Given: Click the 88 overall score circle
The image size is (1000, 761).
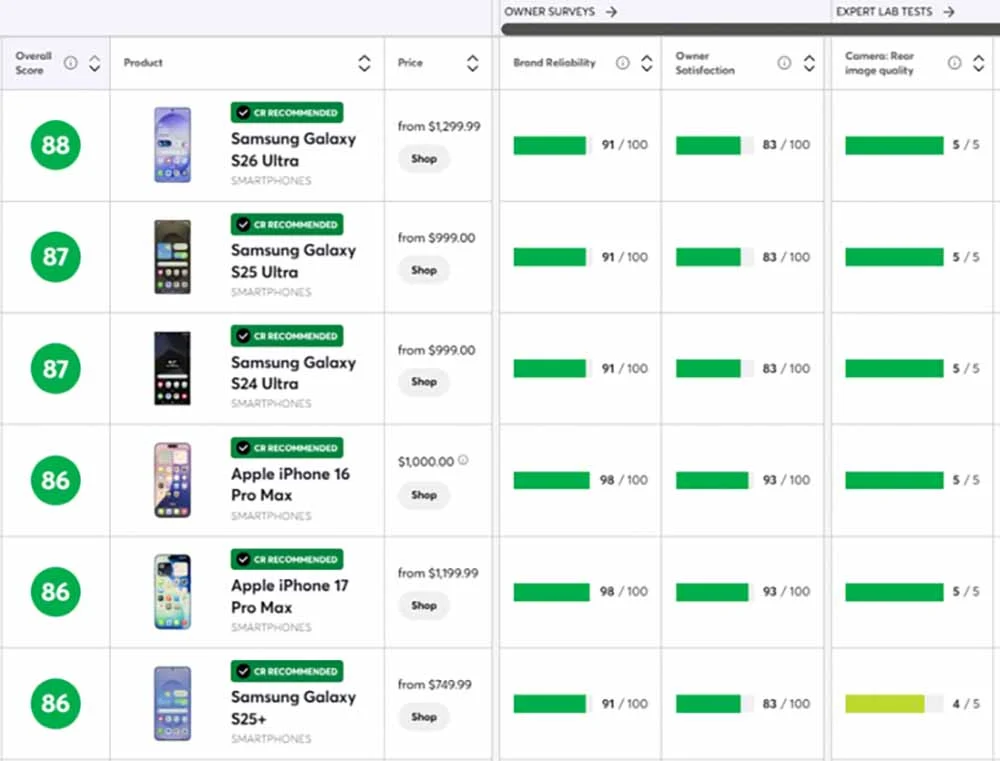Looking at the screenshot, I should [x=55, y=146].
